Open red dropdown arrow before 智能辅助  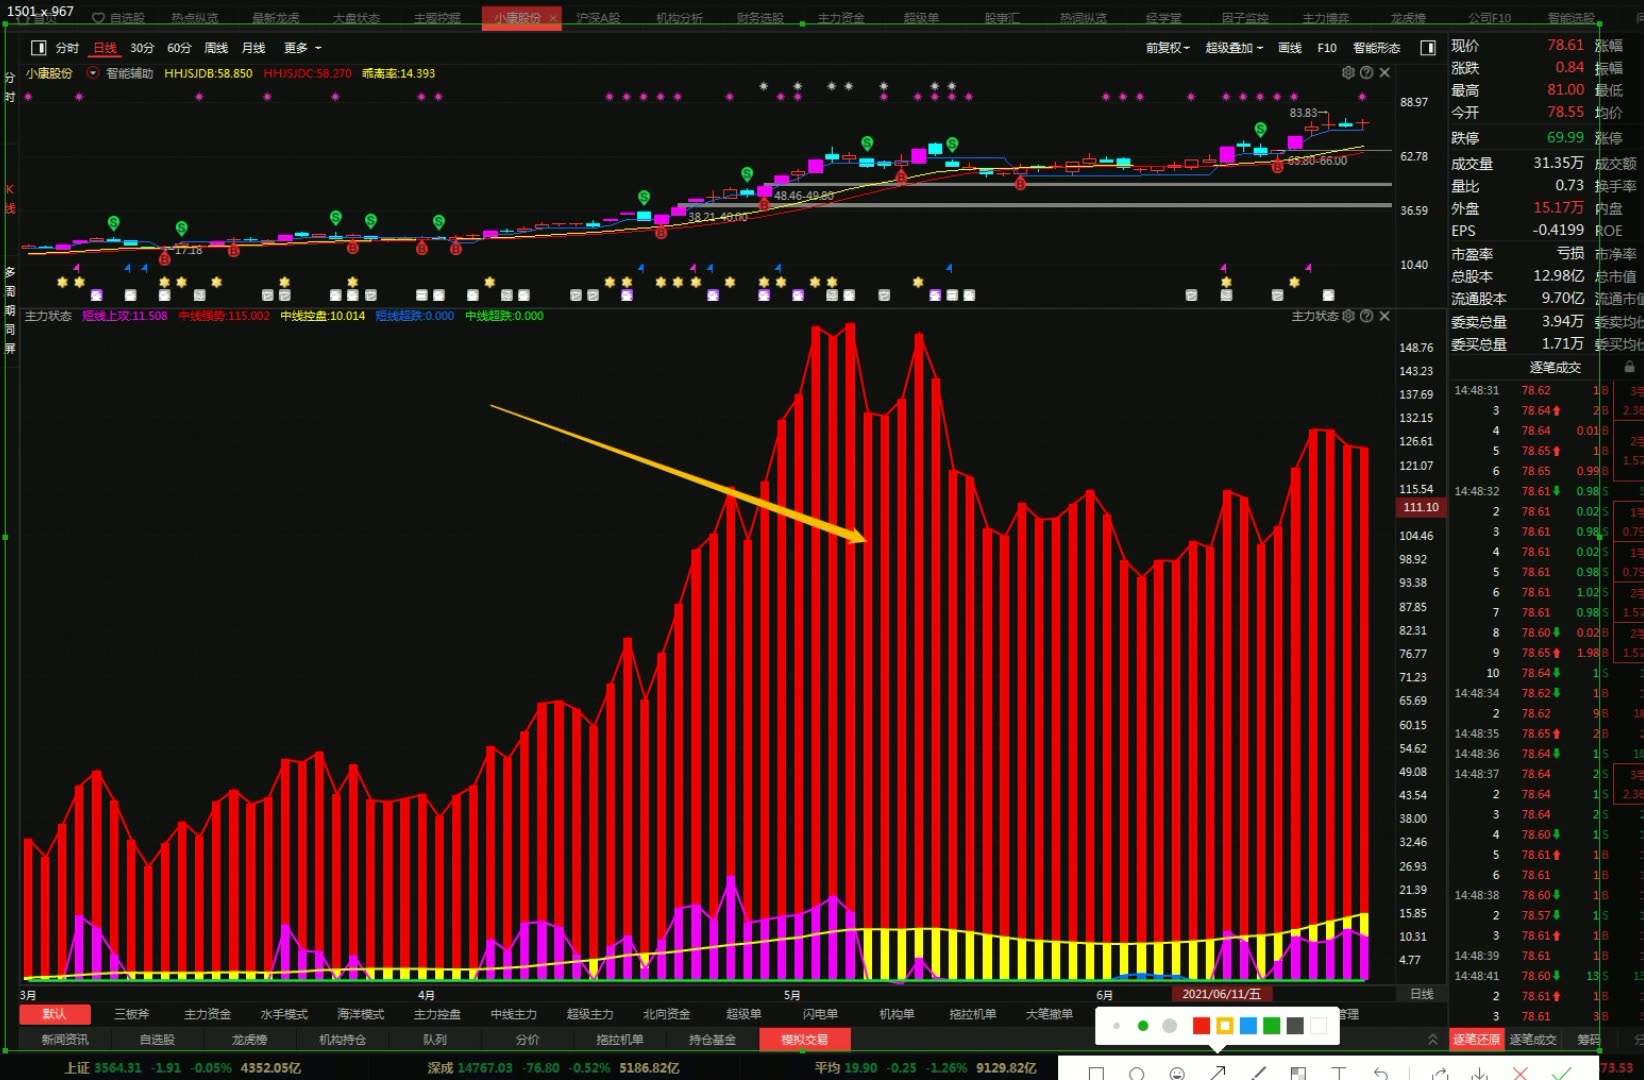click(93, 73)
